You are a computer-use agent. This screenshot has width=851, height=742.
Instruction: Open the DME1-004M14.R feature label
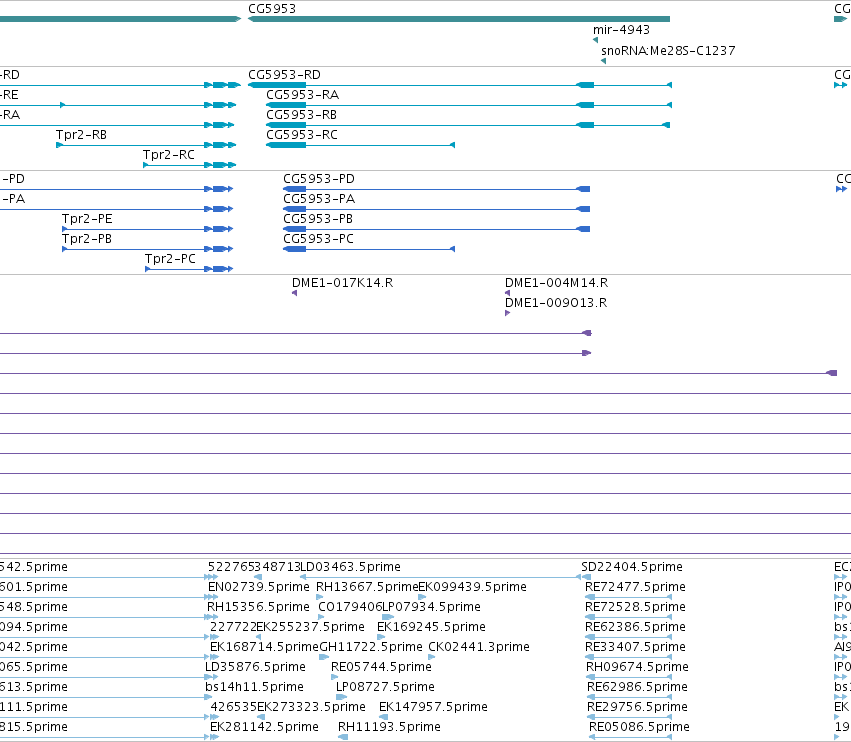[556, 283]
